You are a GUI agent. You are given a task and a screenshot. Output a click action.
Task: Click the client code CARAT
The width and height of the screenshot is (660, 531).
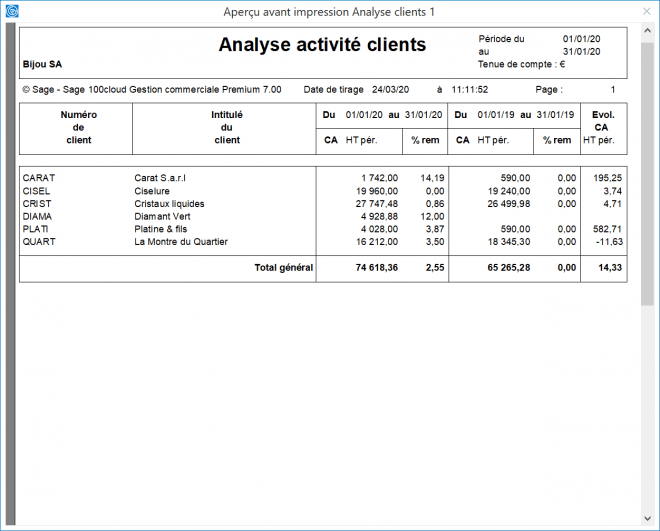(x=39, y=178)
